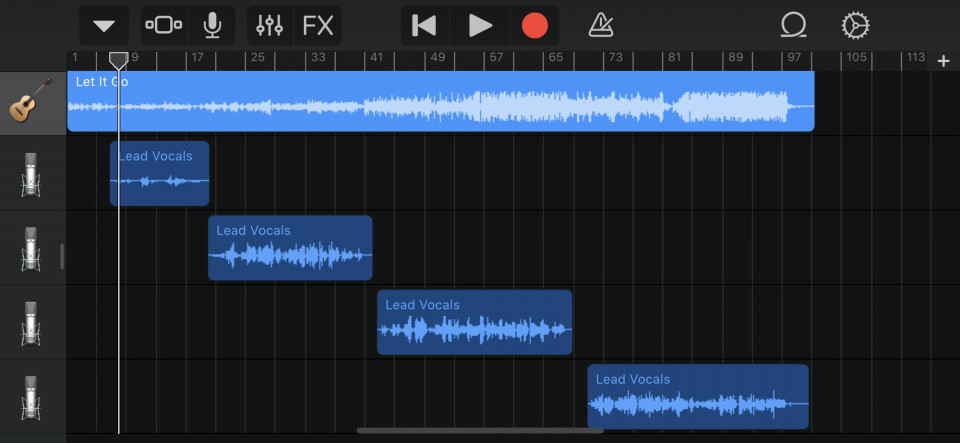Select Lead Vocals region starting near bar 70
This screenshot has height=443, width=960.
tap(698, 396)
